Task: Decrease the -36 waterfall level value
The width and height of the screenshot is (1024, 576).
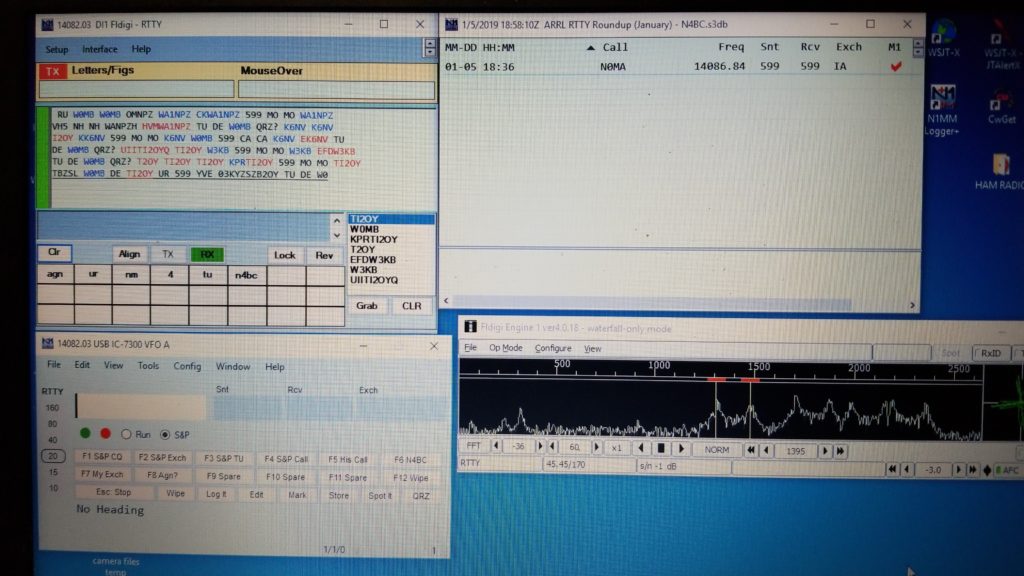Action: click(497, 447)
